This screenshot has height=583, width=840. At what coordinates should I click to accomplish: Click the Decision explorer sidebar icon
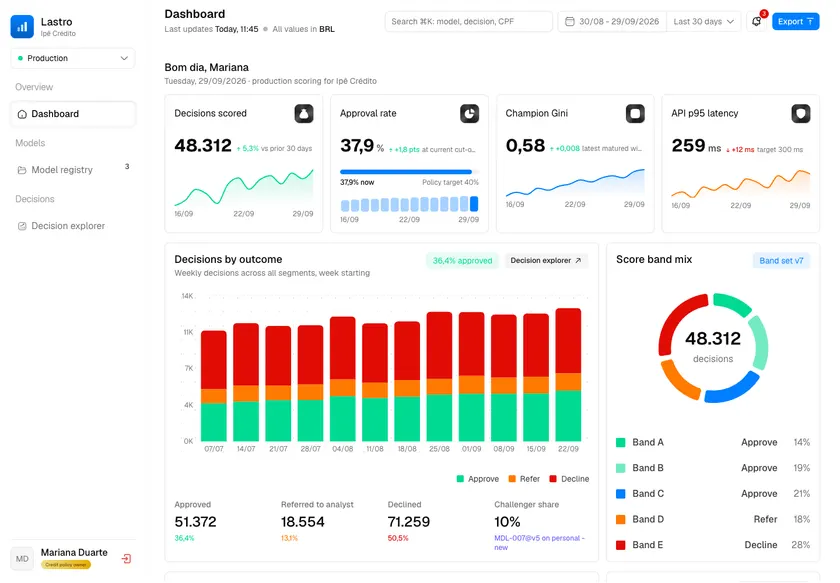(x=22, y=226)
